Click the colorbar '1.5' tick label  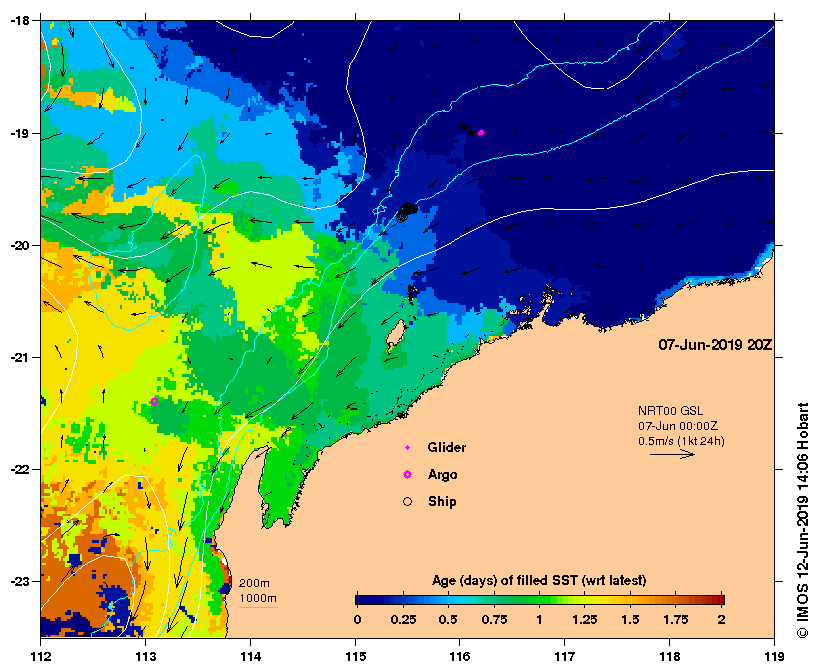(630, 619)
